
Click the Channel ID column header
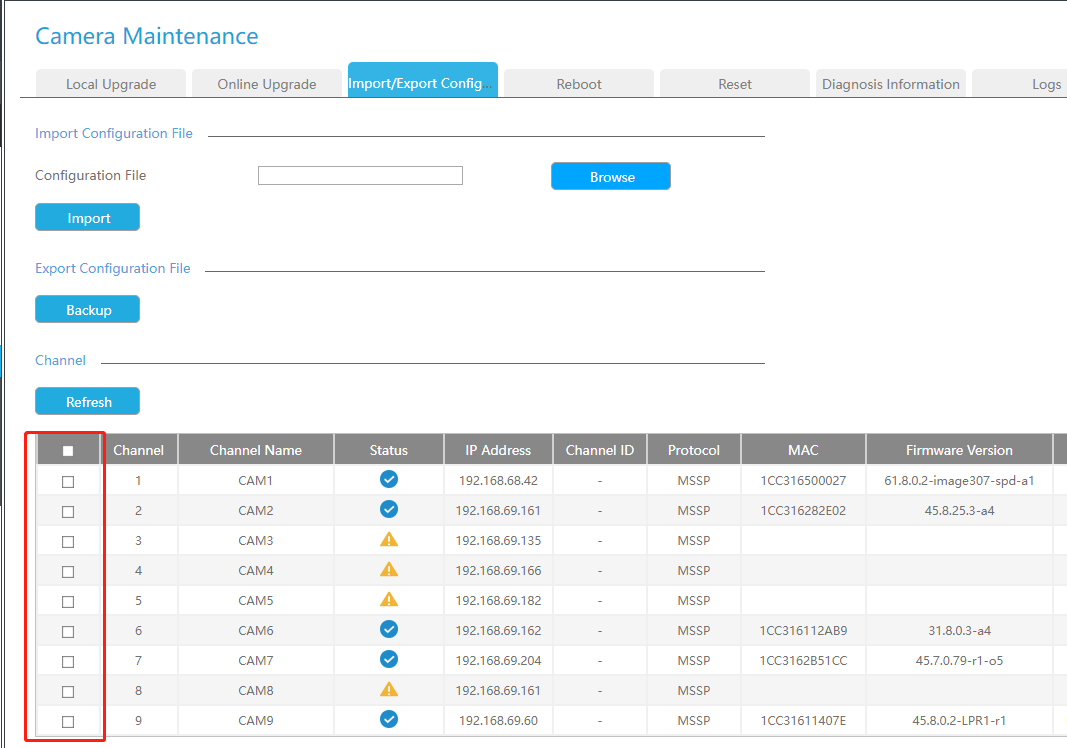coord(600,450)
